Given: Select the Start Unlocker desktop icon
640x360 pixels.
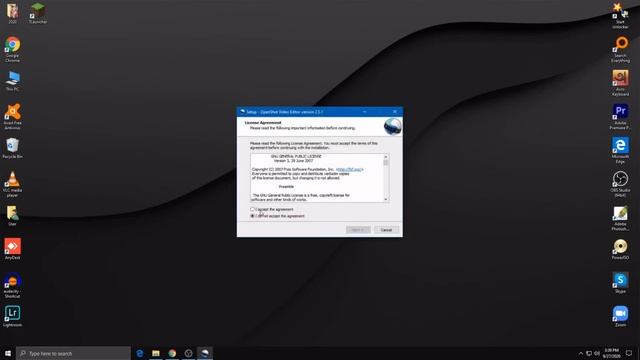Looking at the screenshot, I should [620, 16].
